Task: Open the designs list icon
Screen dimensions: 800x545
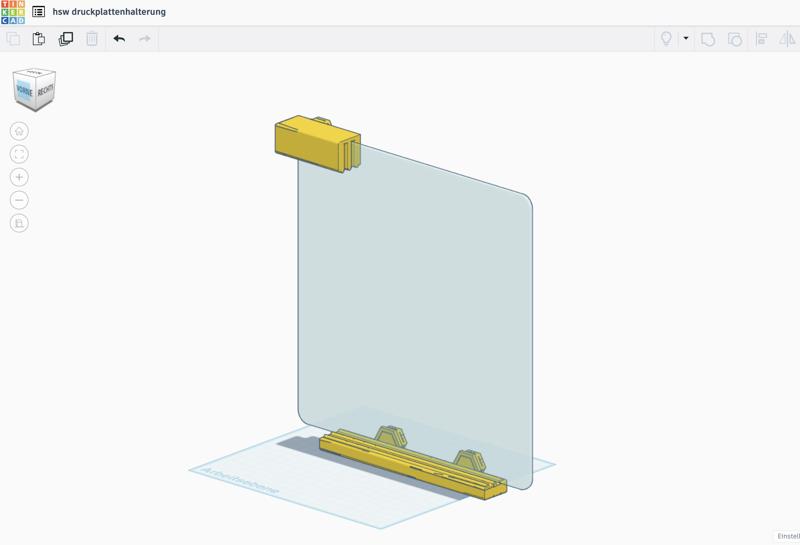Action: point(38,11)
